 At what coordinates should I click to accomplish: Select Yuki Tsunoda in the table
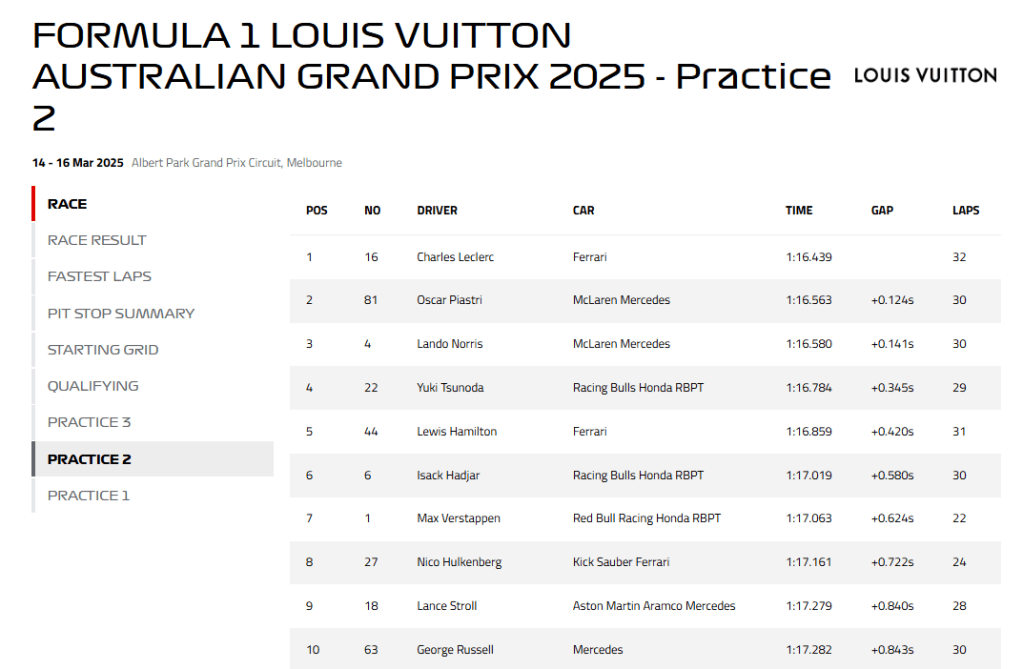coord(450,388)
